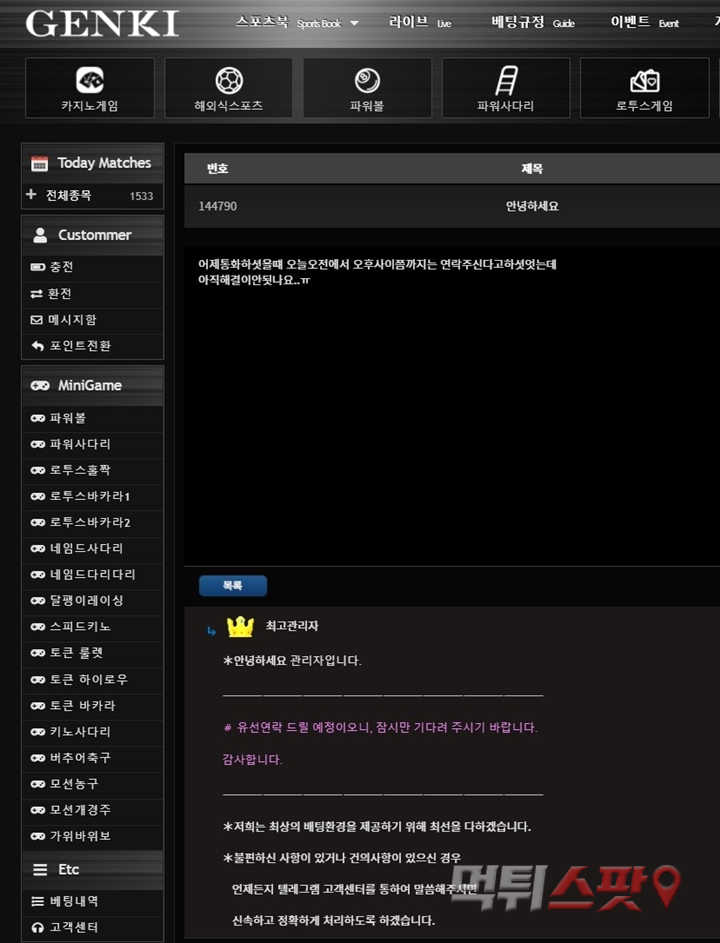
Task: Open the 스포츠북 menu item
Action: (288, 22)
